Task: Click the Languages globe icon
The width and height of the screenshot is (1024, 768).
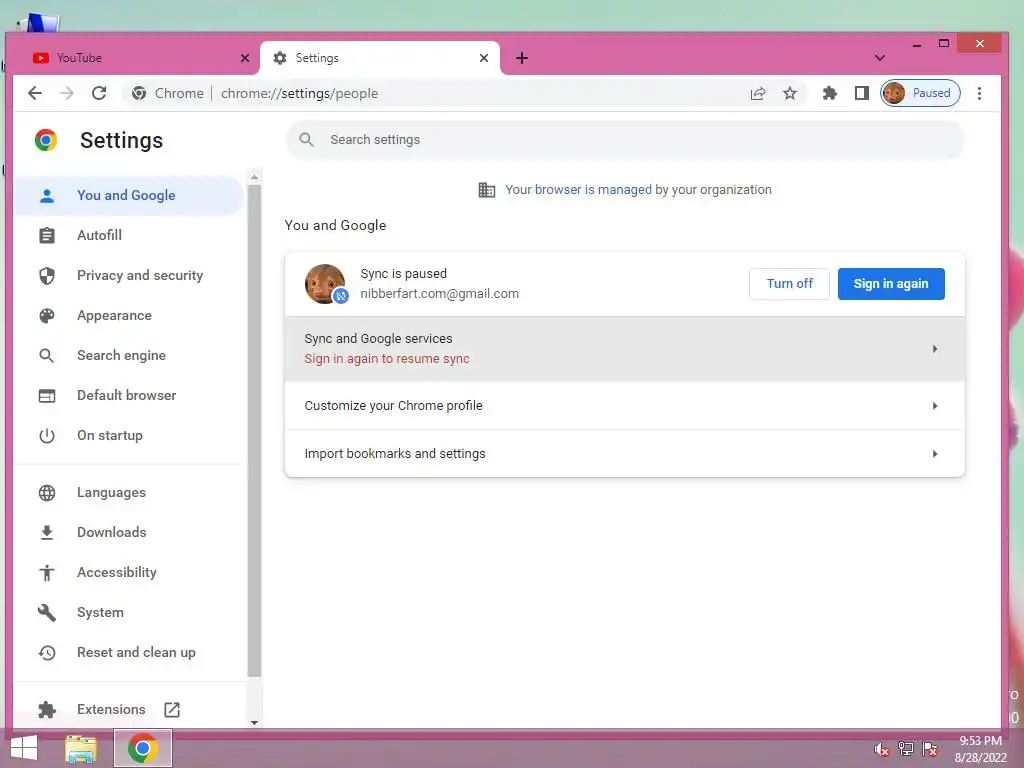Action: [x=46, y=492]
